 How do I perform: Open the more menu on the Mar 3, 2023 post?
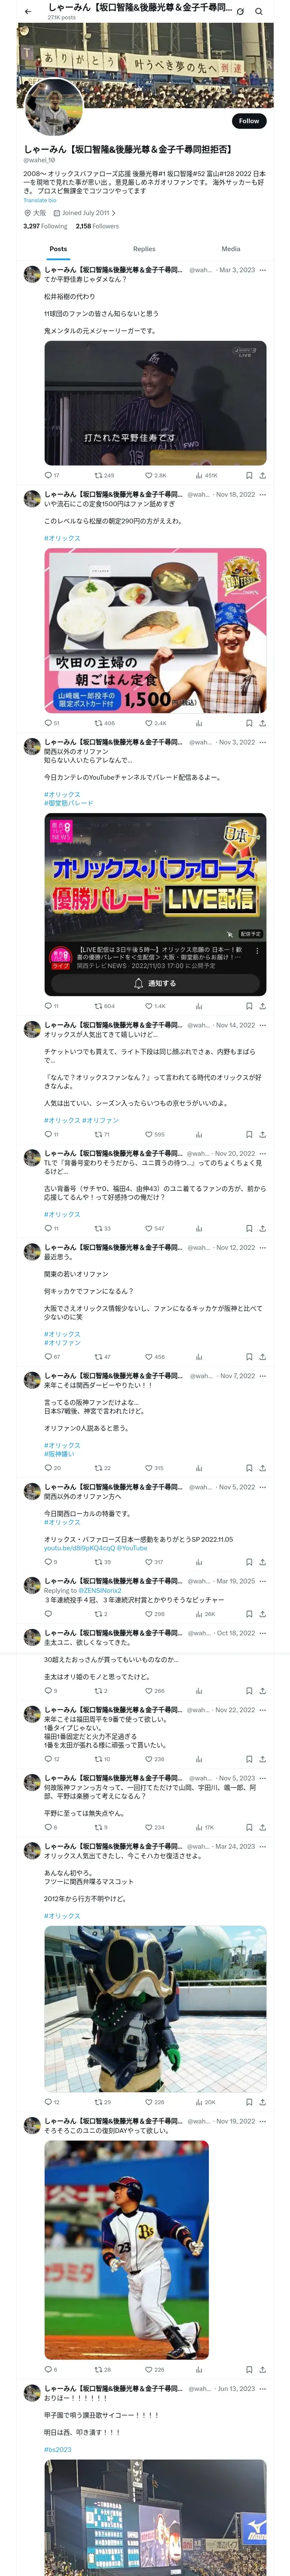262,270
